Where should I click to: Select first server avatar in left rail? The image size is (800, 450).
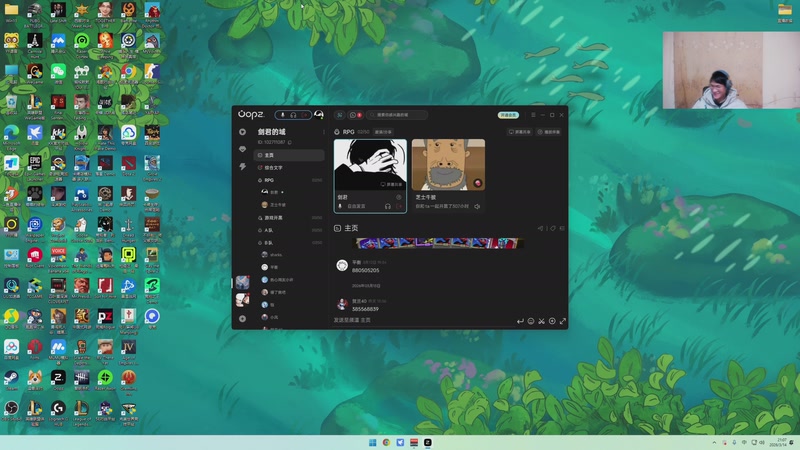(x=242, y=282)
